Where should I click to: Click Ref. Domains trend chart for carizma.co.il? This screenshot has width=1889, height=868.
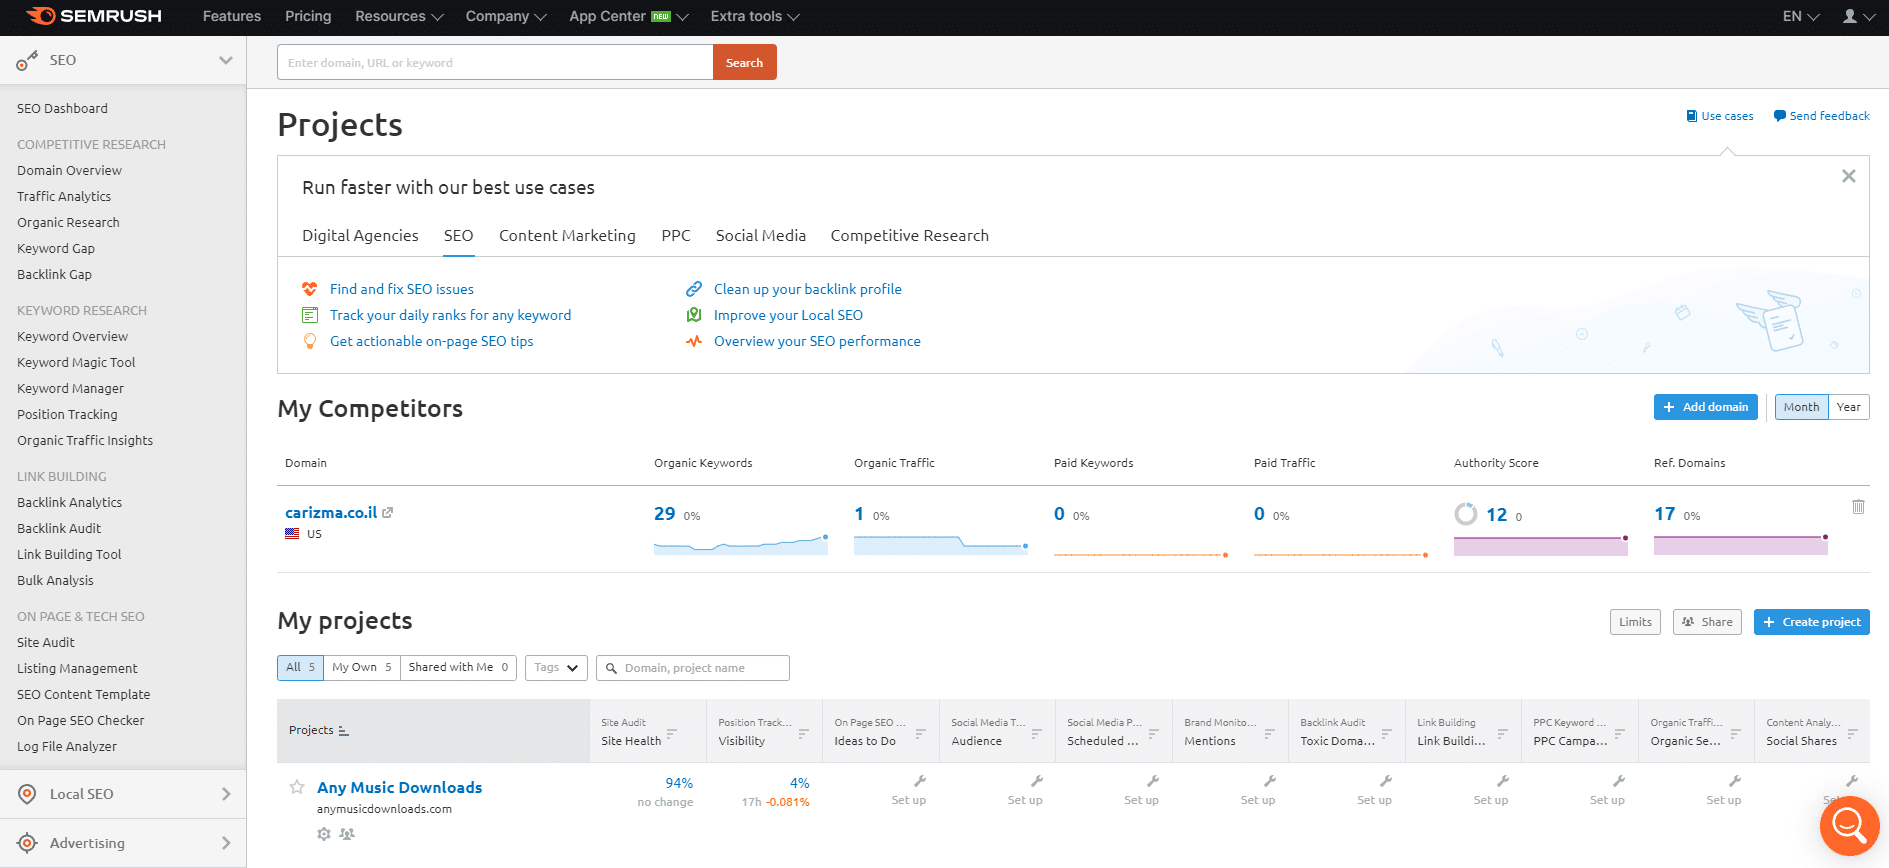1741,545
